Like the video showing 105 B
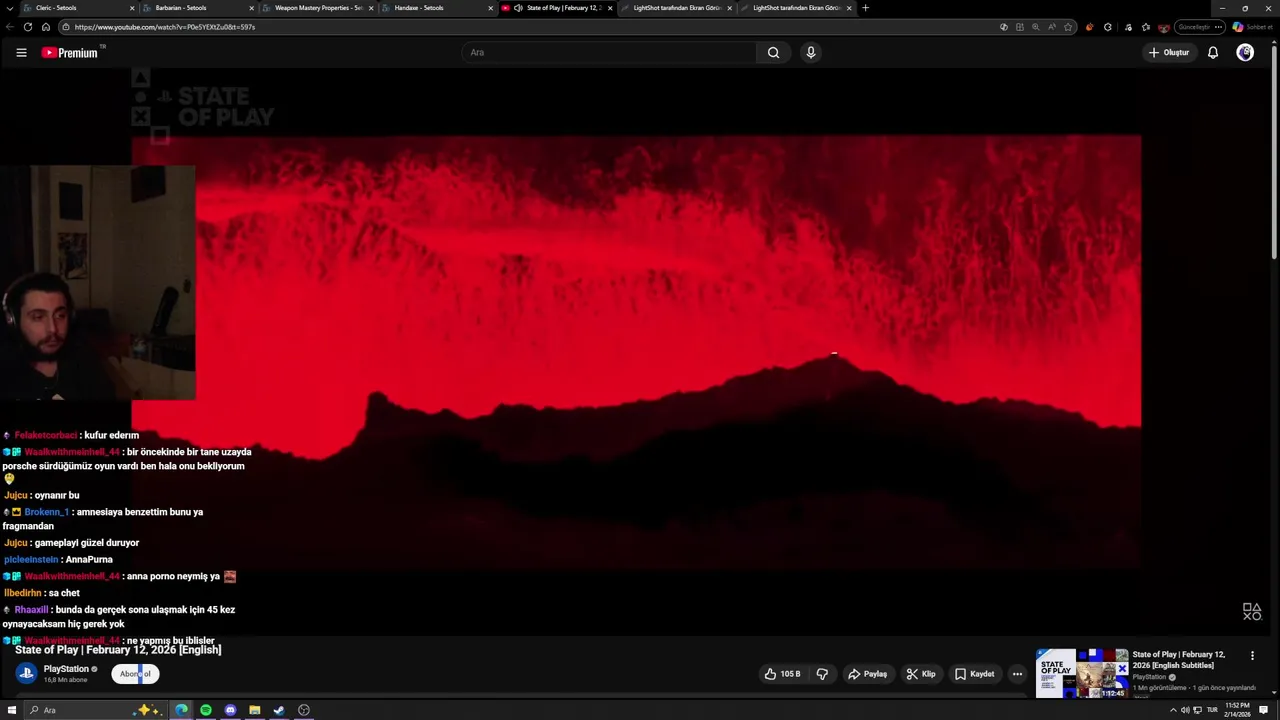This screenshot has width=1280, height=720. (x=782, y=674)
